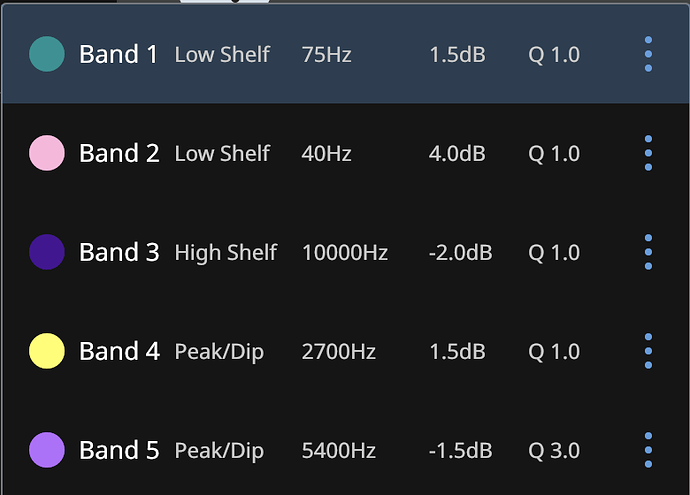Click the dark purple Band 3 circle
Viewport: 690px width, 495px height.
coord(47,252)
